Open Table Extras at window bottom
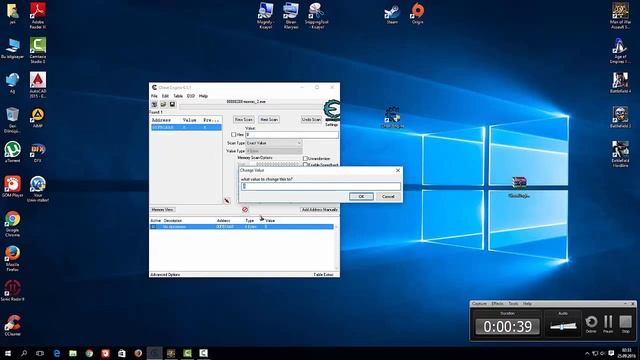 point(324,275)
